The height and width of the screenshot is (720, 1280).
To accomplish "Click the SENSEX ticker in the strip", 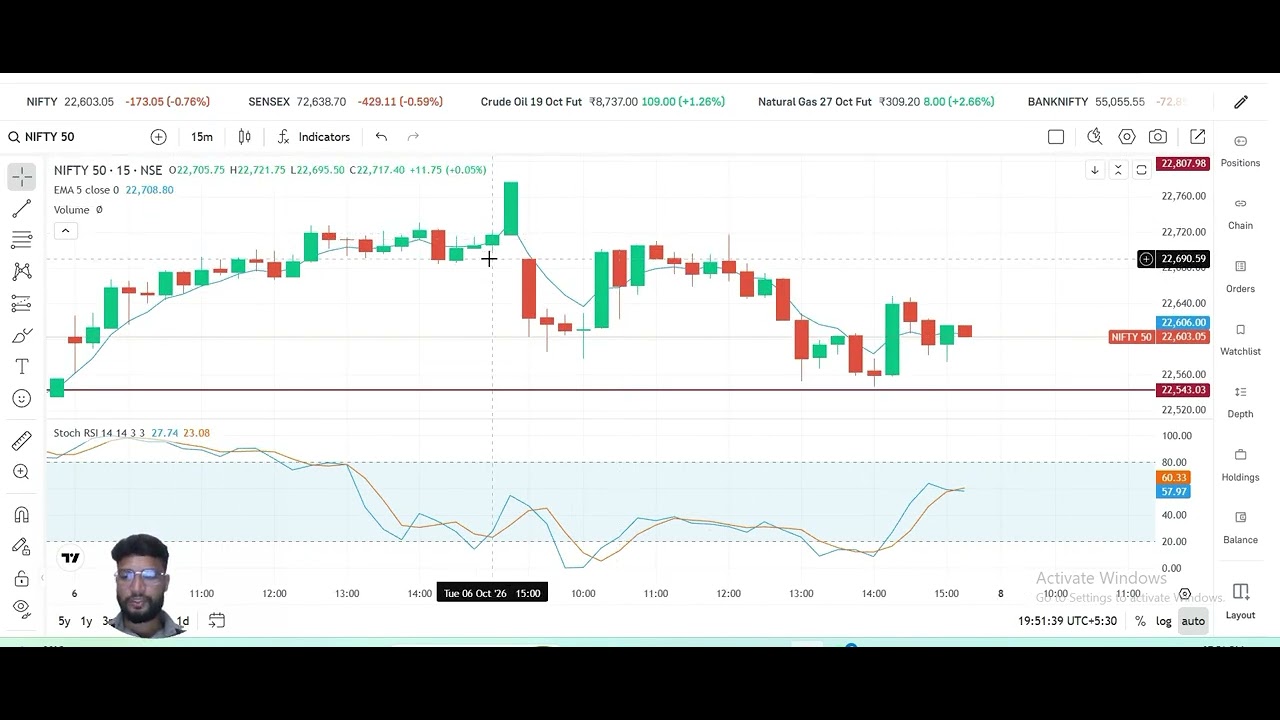I will [x=345, y=102].
